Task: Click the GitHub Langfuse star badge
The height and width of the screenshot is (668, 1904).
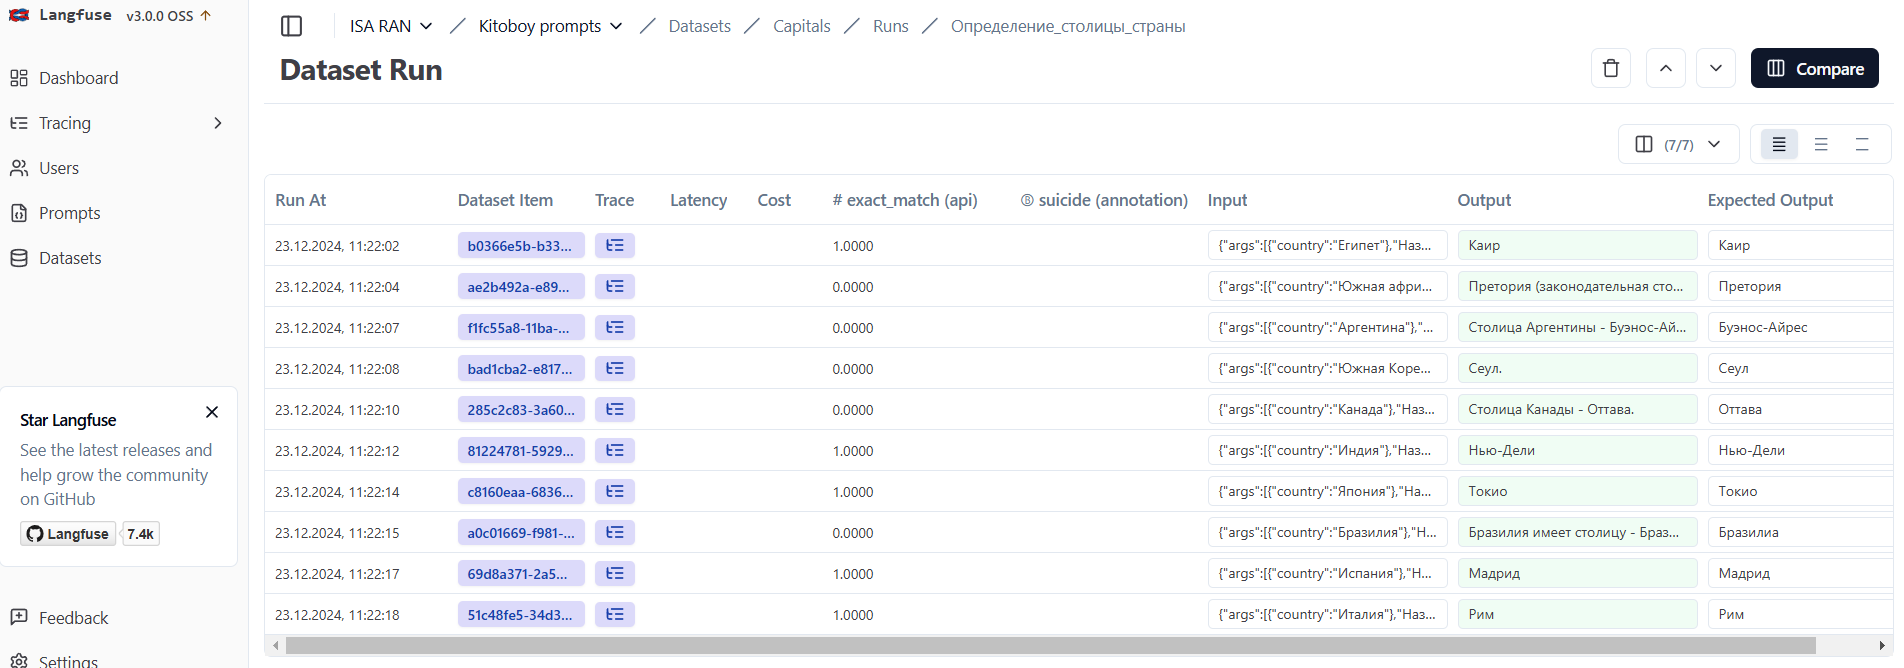Action: tap(68, 534)
